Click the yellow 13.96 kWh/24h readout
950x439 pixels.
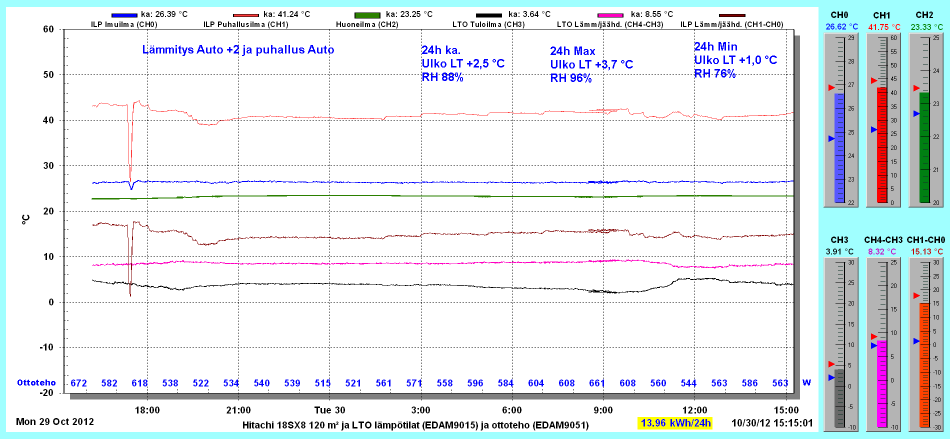677,423
